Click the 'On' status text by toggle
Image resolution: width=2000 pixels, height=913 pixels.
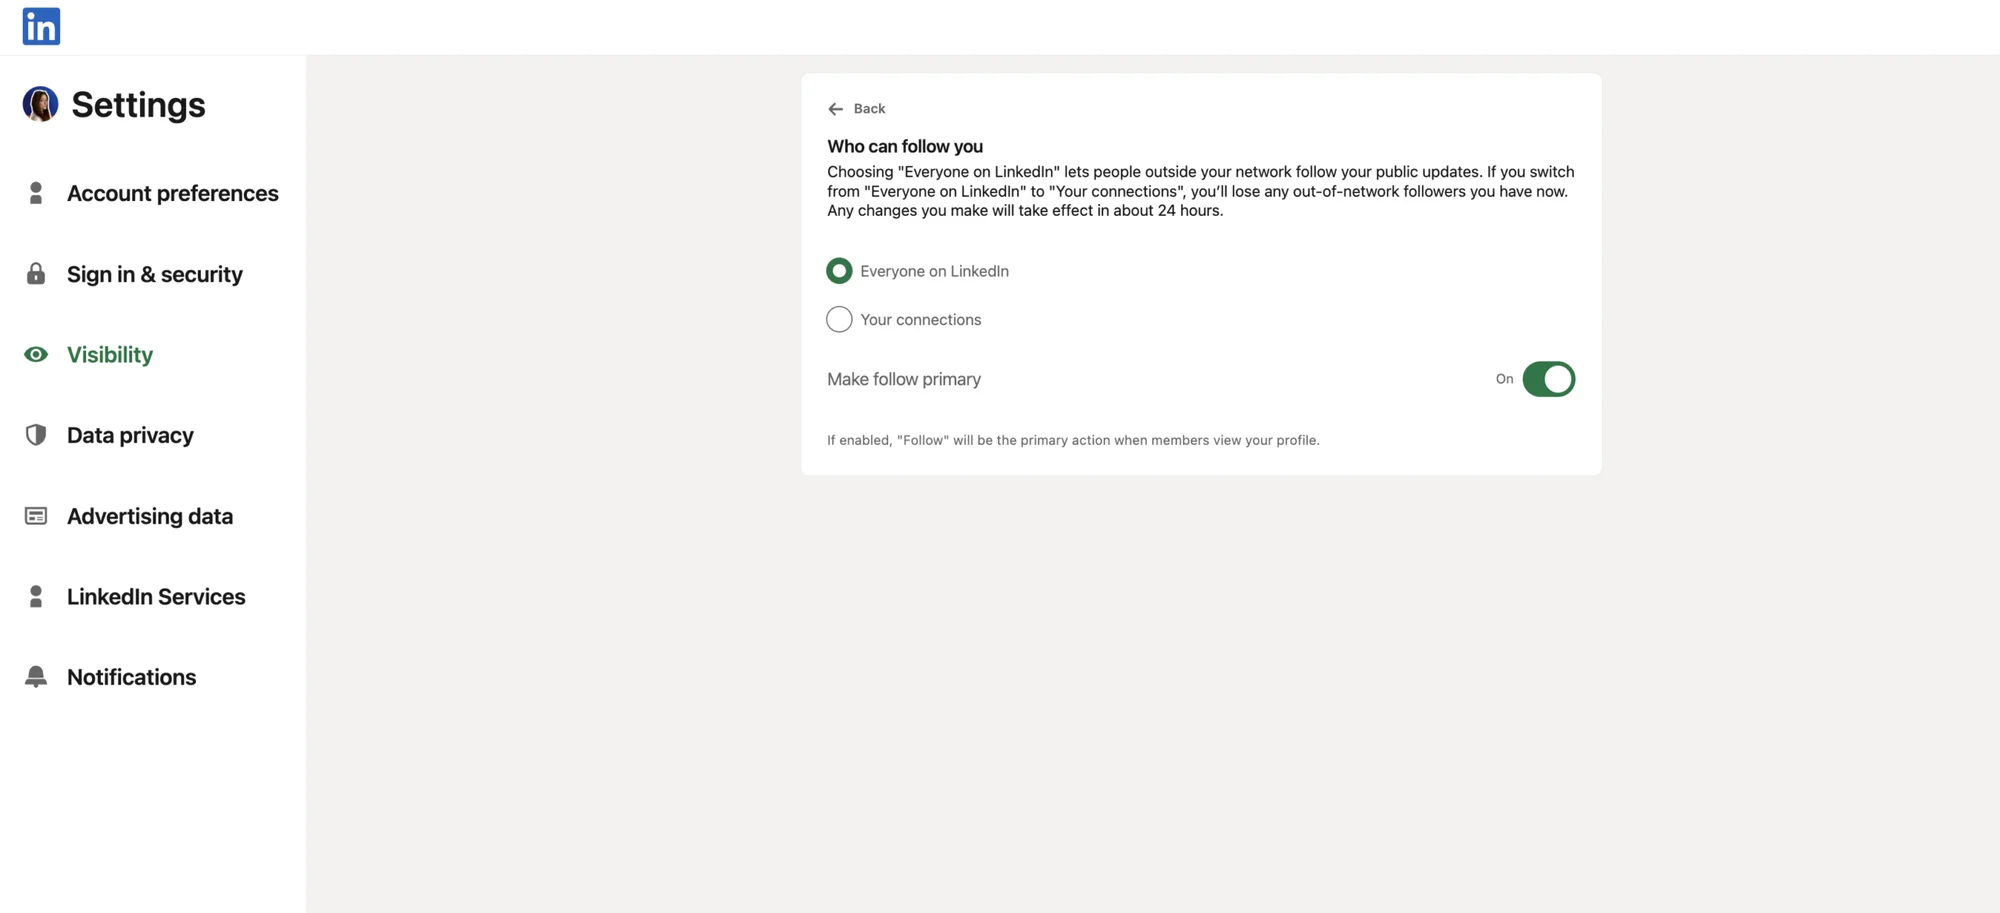pos(1504,379)
